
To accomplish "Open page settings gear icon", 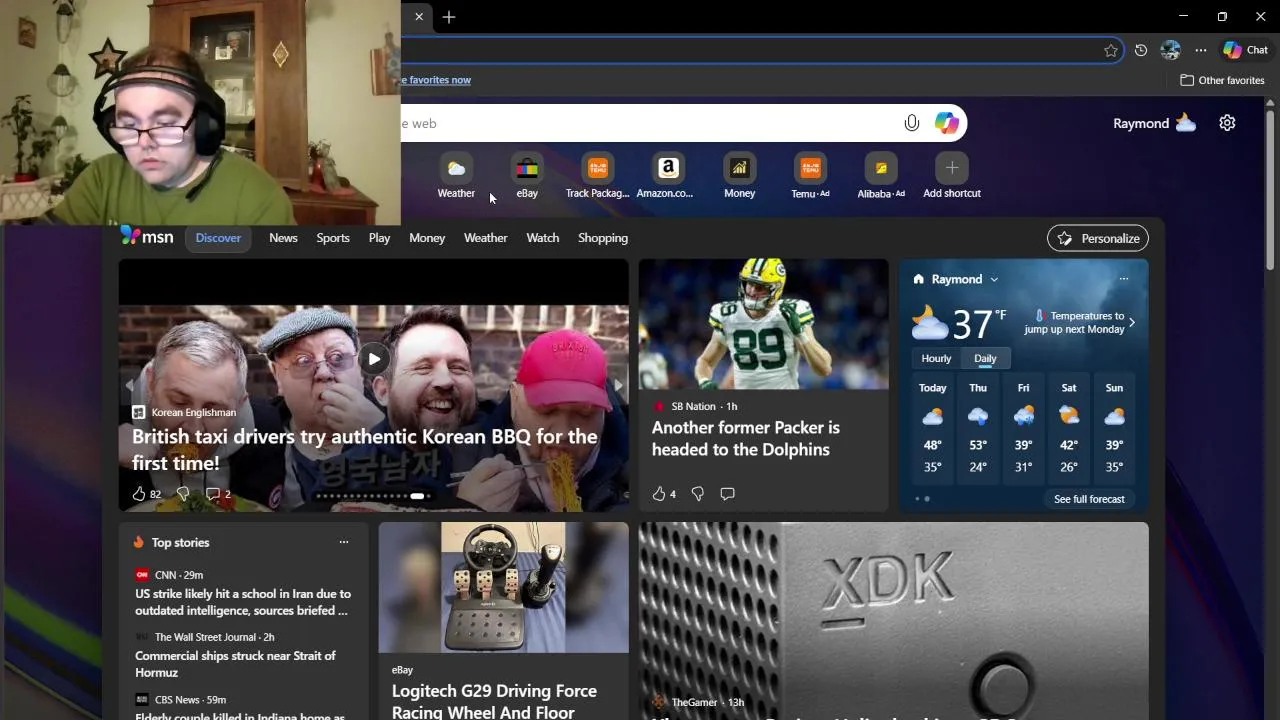I will click(x=1227, y=123).
